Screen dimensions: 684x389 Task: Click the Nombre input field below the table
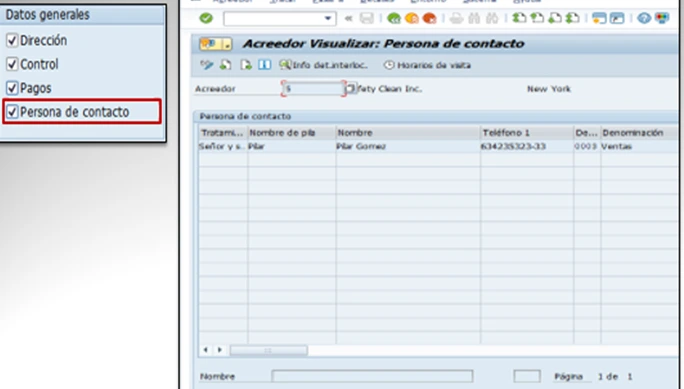coord(372,376)
